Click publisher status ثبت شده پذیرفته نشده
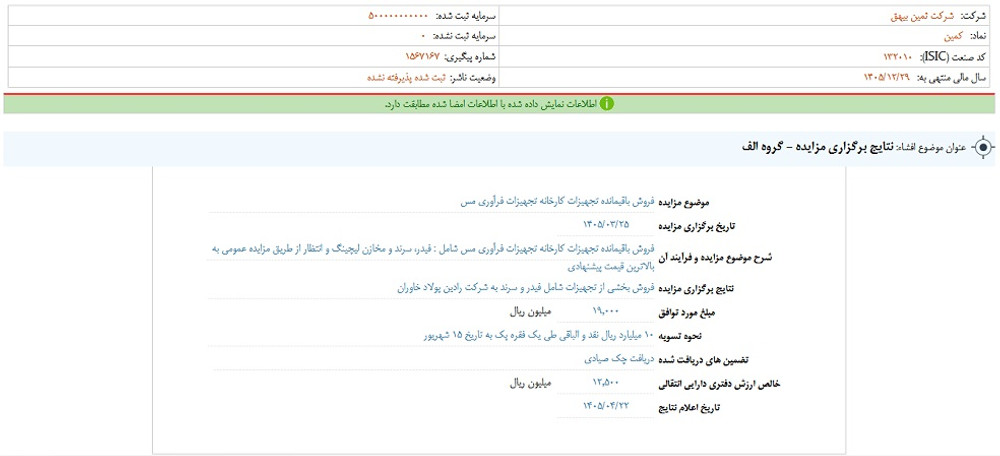Image resolution: width=1000 pixels, height=456 pixels. click(406, 77)
